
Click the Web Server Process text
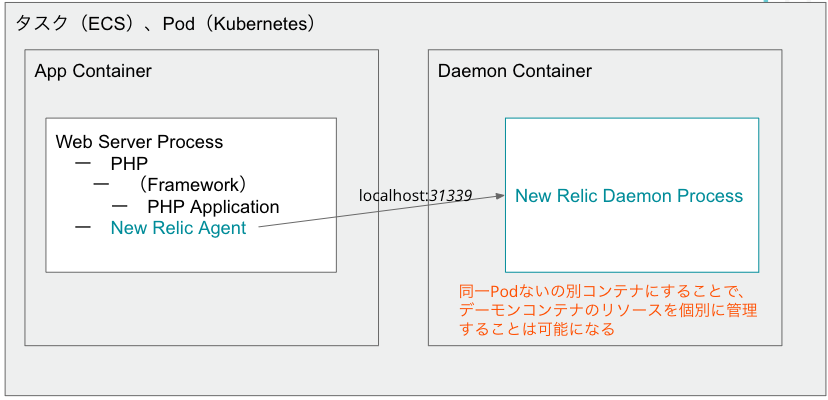point(139,142)
